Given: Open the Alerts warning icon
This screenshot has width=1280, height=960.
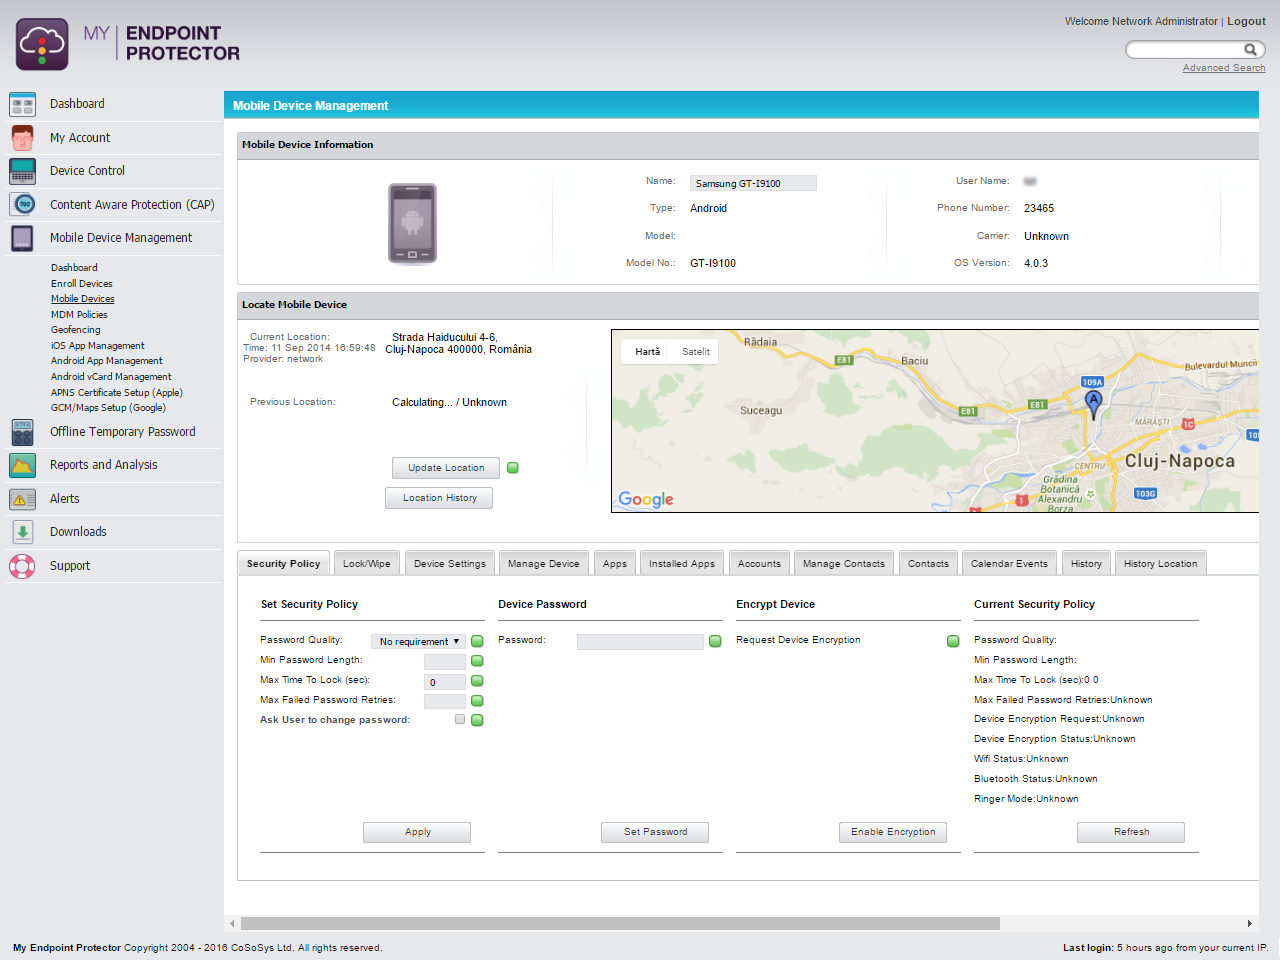Looking at the screenshot, I should [23, 499].
